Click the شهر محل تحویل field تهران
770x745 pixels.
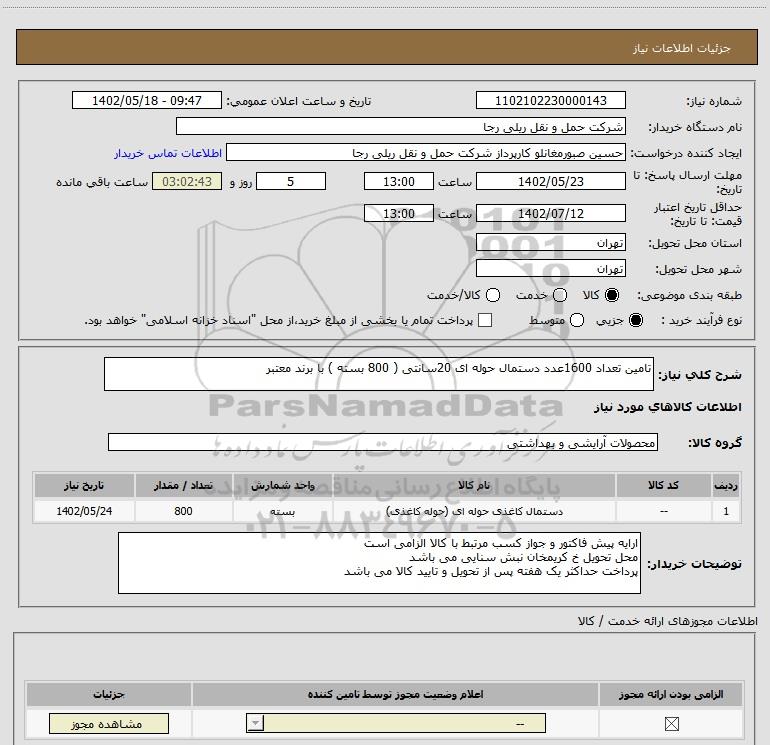550,268
